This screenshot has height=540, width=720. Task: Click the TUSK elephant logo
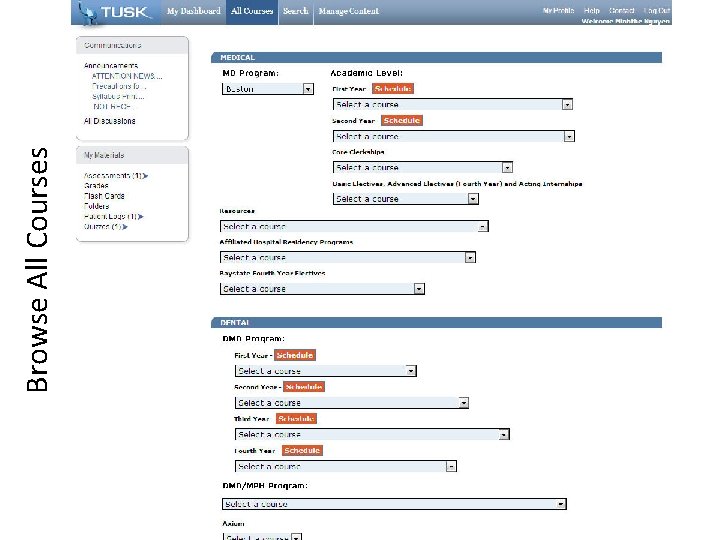point(113,12)
